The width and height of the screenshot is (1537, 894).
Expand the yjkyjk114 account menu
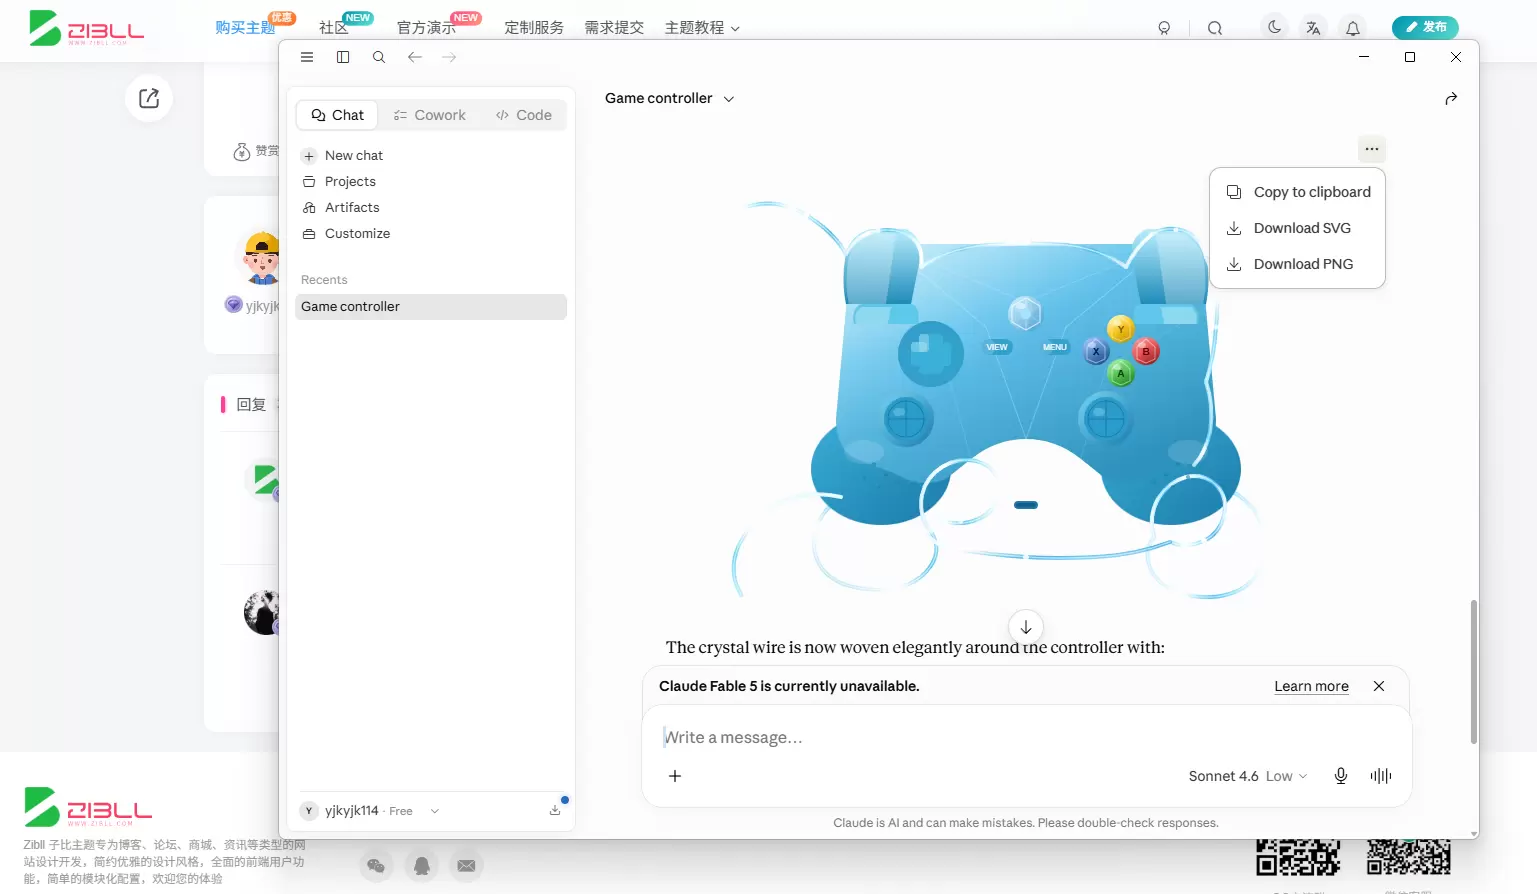(x=370, y=811)
